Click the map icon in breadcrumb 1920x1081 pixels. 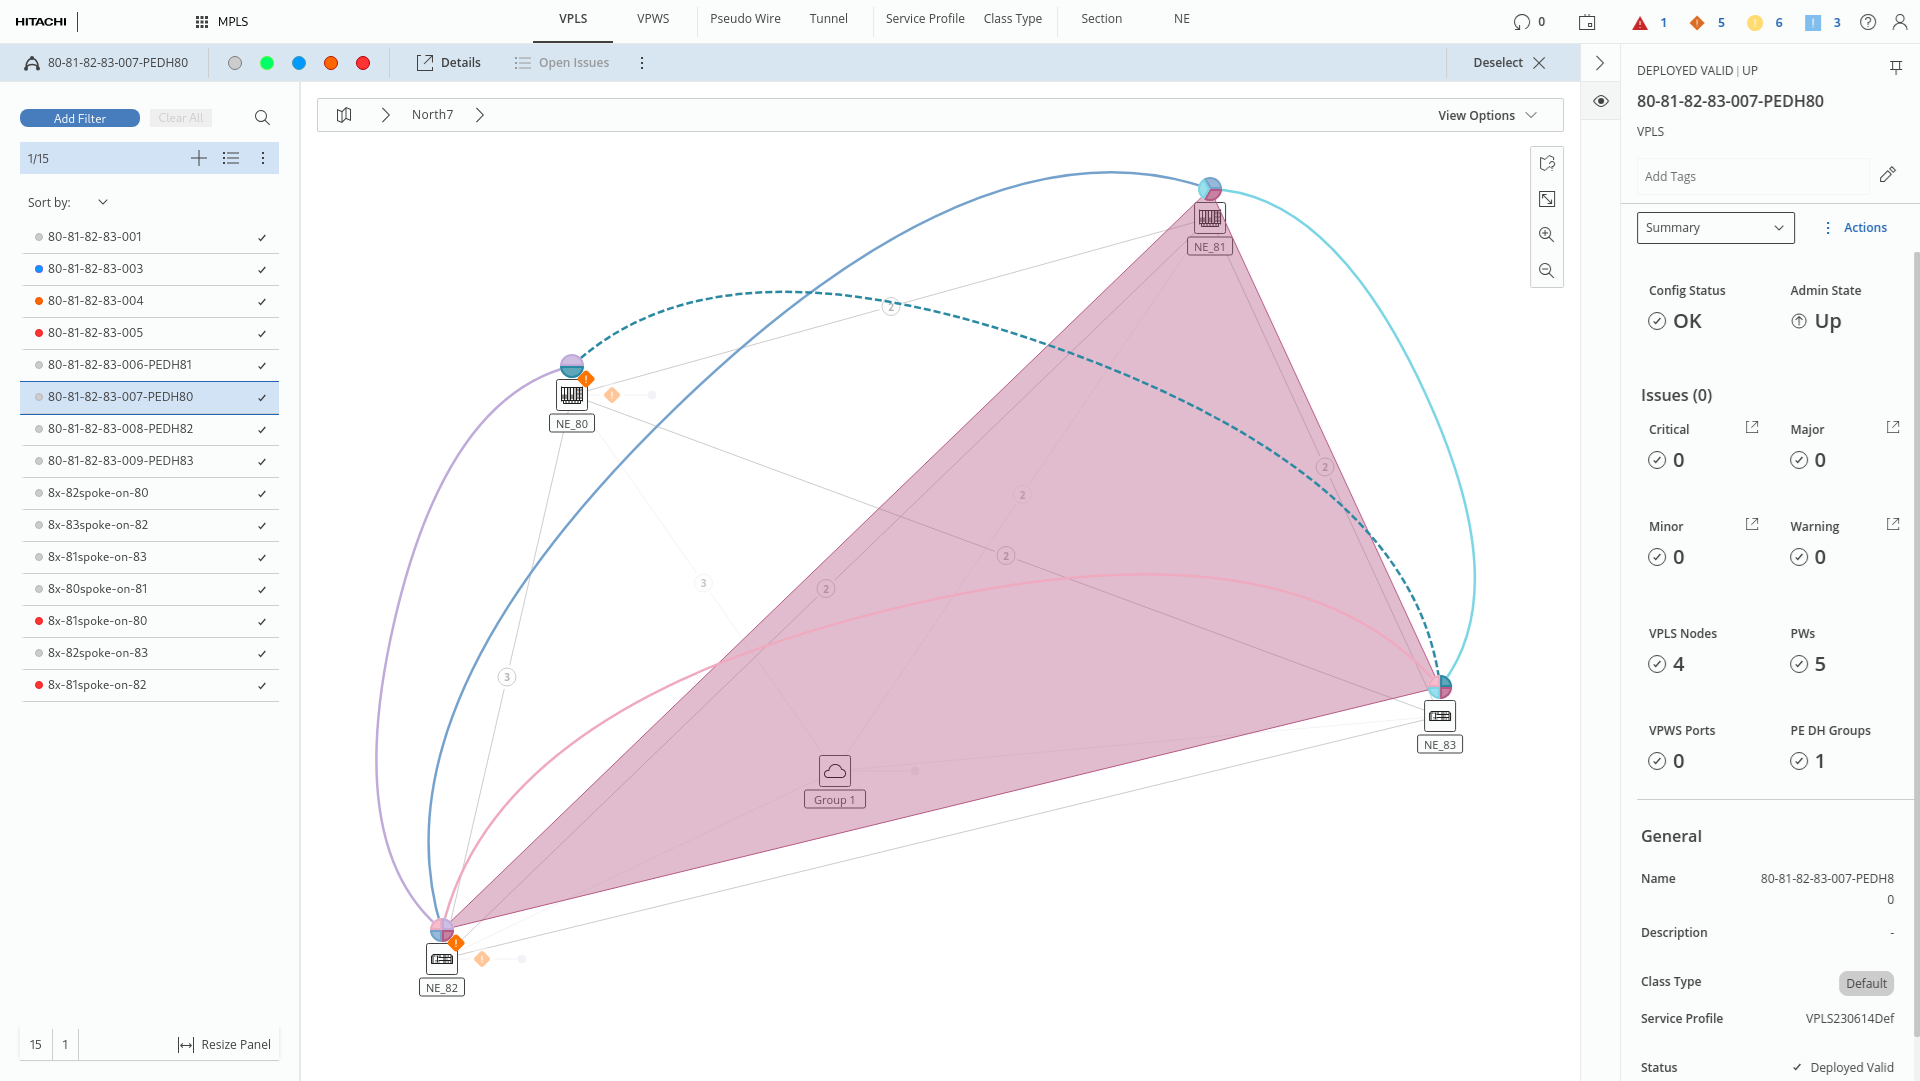pyautogui.click(x=344, y=115)
